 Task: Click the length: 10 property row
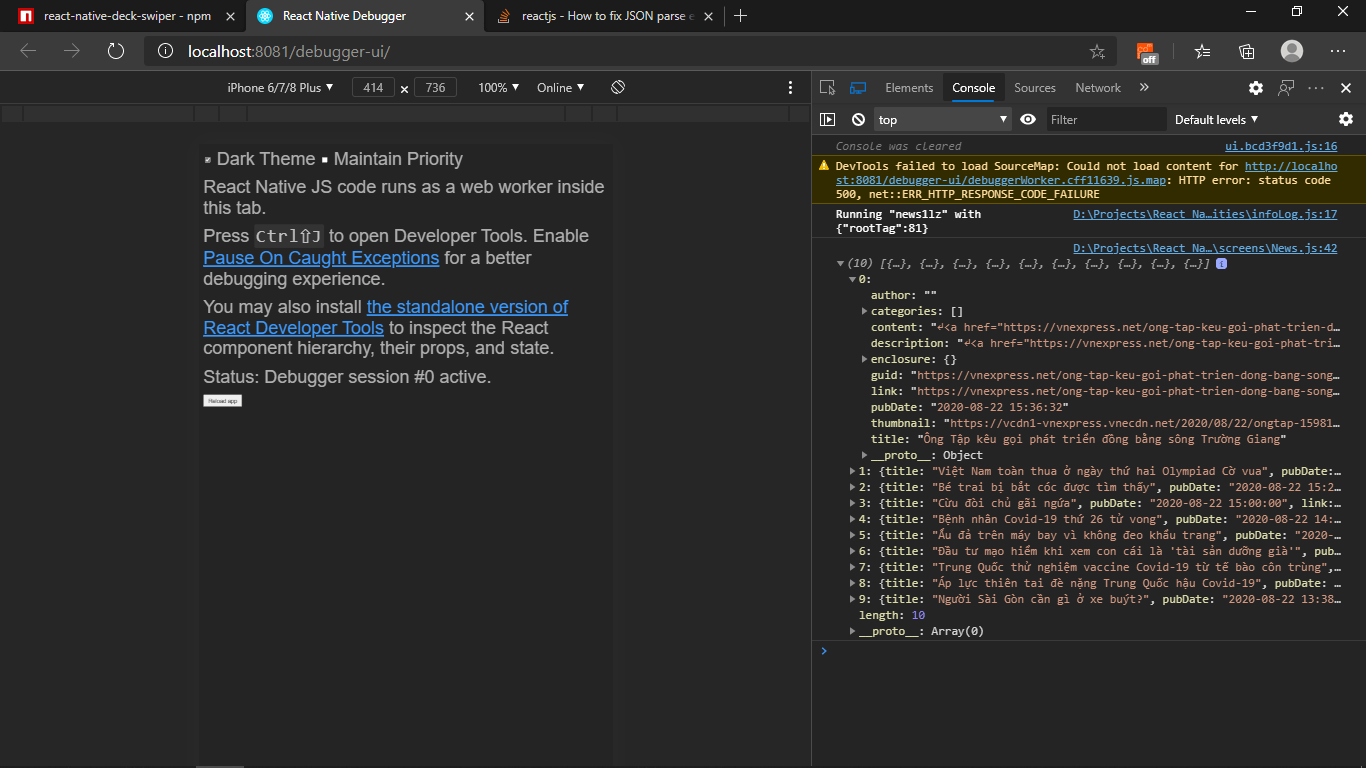(892, 615)
